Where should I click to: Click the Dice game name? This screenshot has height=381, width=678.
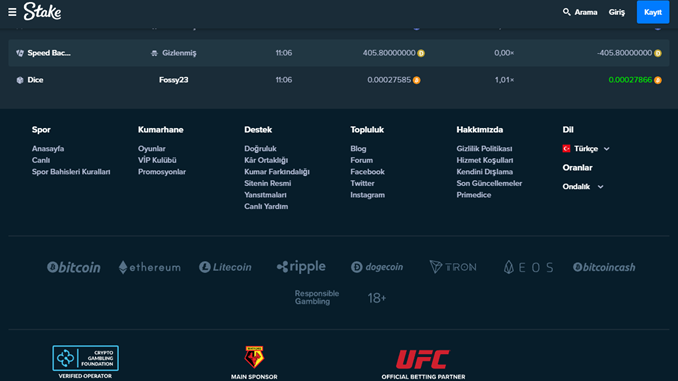click(35, 80)
